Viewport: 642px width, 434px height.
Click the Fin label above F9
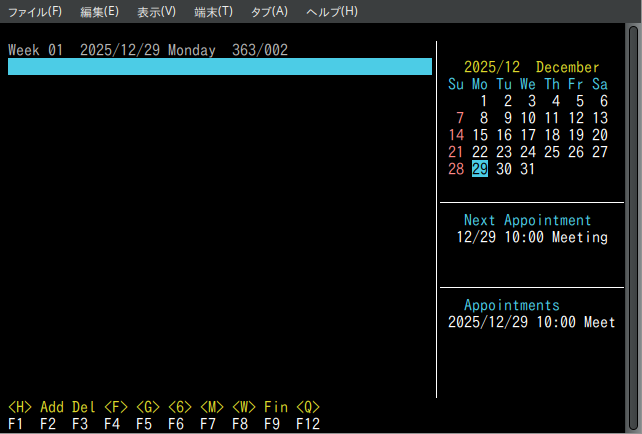click(x=276, y=408)
